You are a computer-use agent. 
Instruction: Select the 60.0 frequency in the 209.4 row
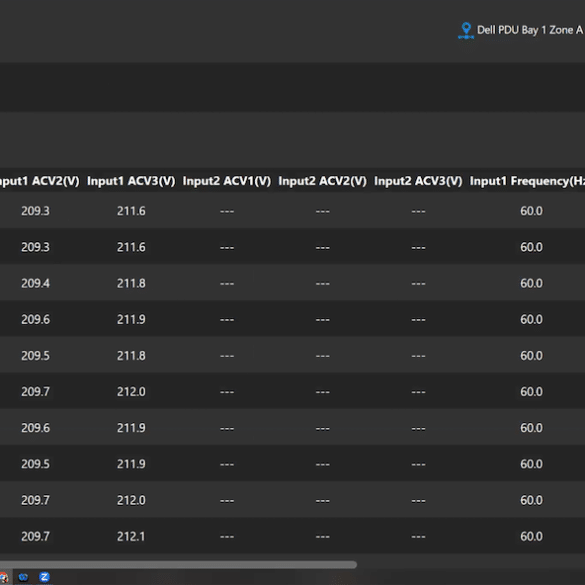tap(531, 284)
